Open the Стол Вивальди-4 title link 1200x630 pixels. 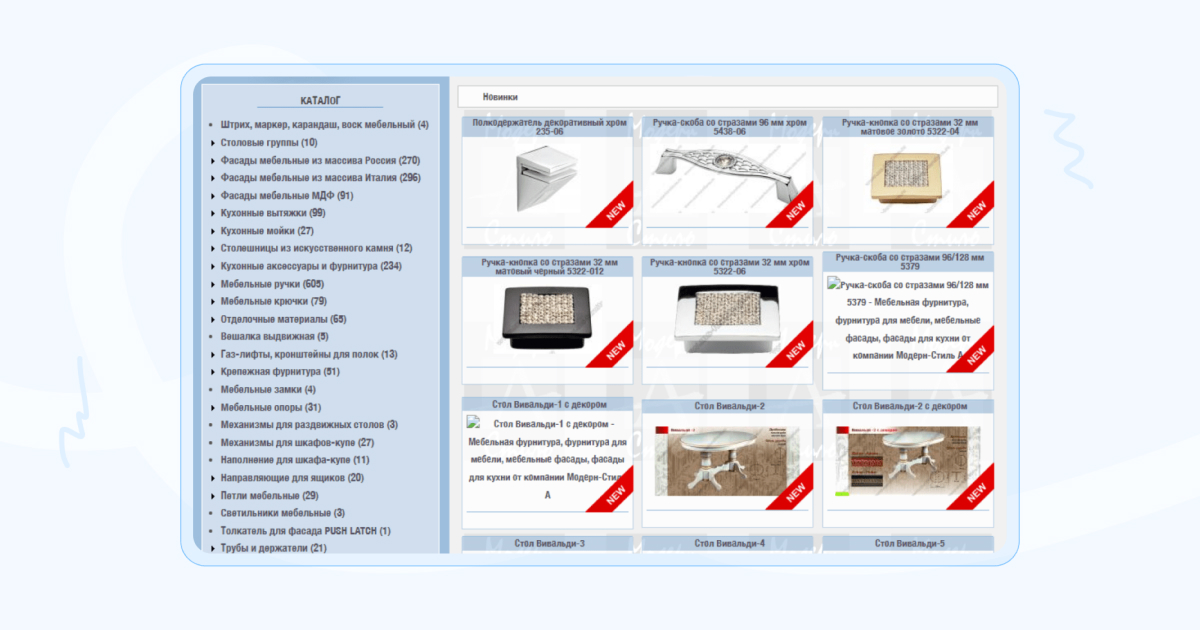728,543
